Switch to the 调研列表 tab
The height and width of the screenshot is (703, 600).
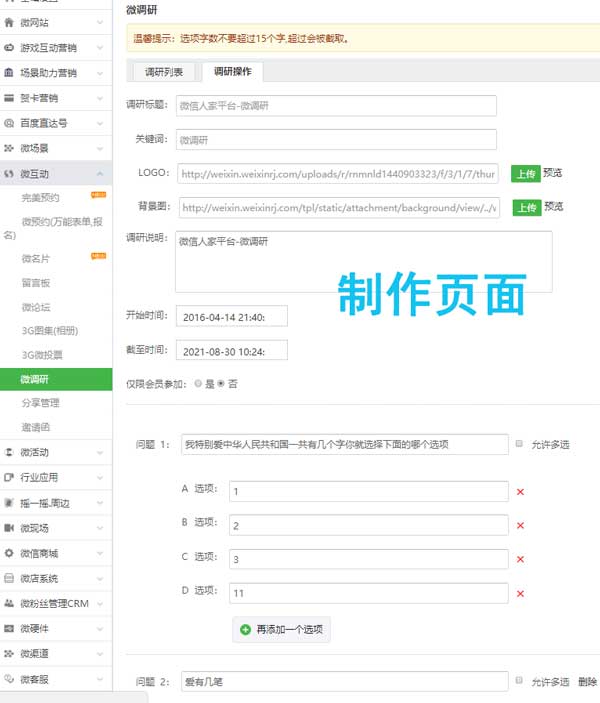click(164, 72)
